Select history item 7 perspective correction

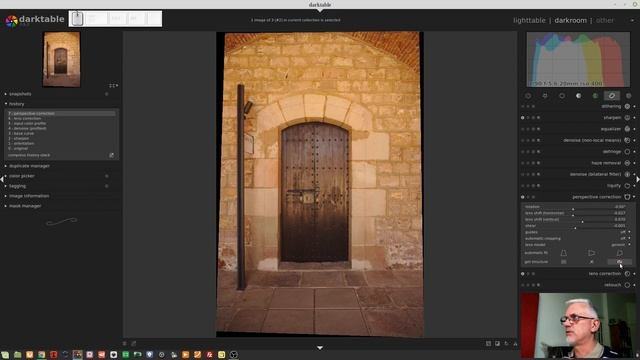click(61, 113)
